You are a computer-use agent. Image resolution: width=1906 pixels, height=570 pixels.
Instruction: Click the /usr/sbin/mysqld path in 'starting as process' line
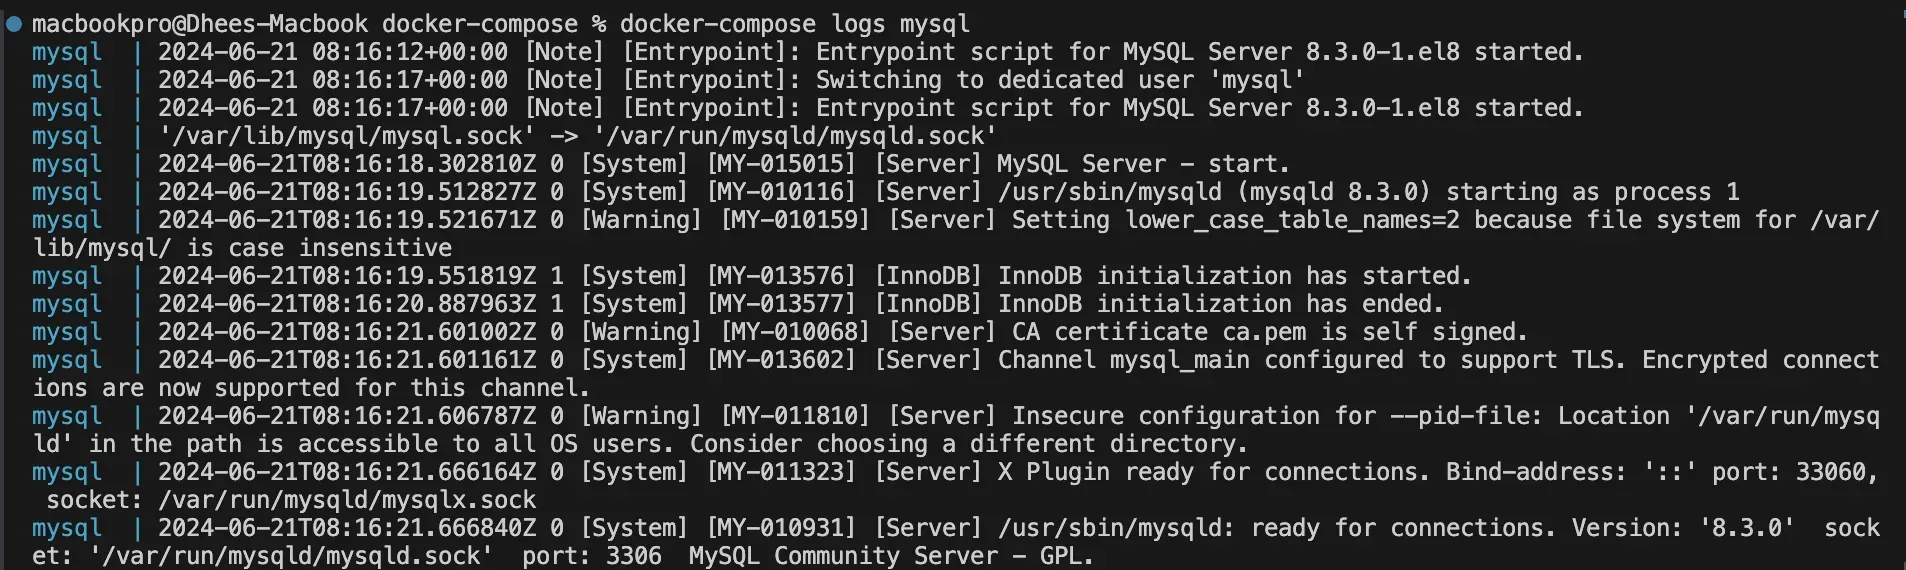click(x=1110, y=191)
